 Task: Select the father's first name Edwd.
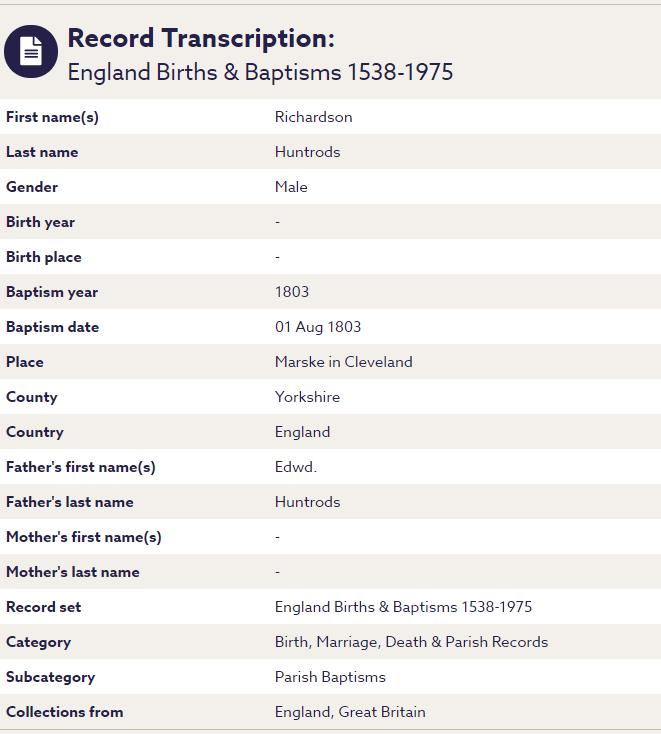pos(295,467)
